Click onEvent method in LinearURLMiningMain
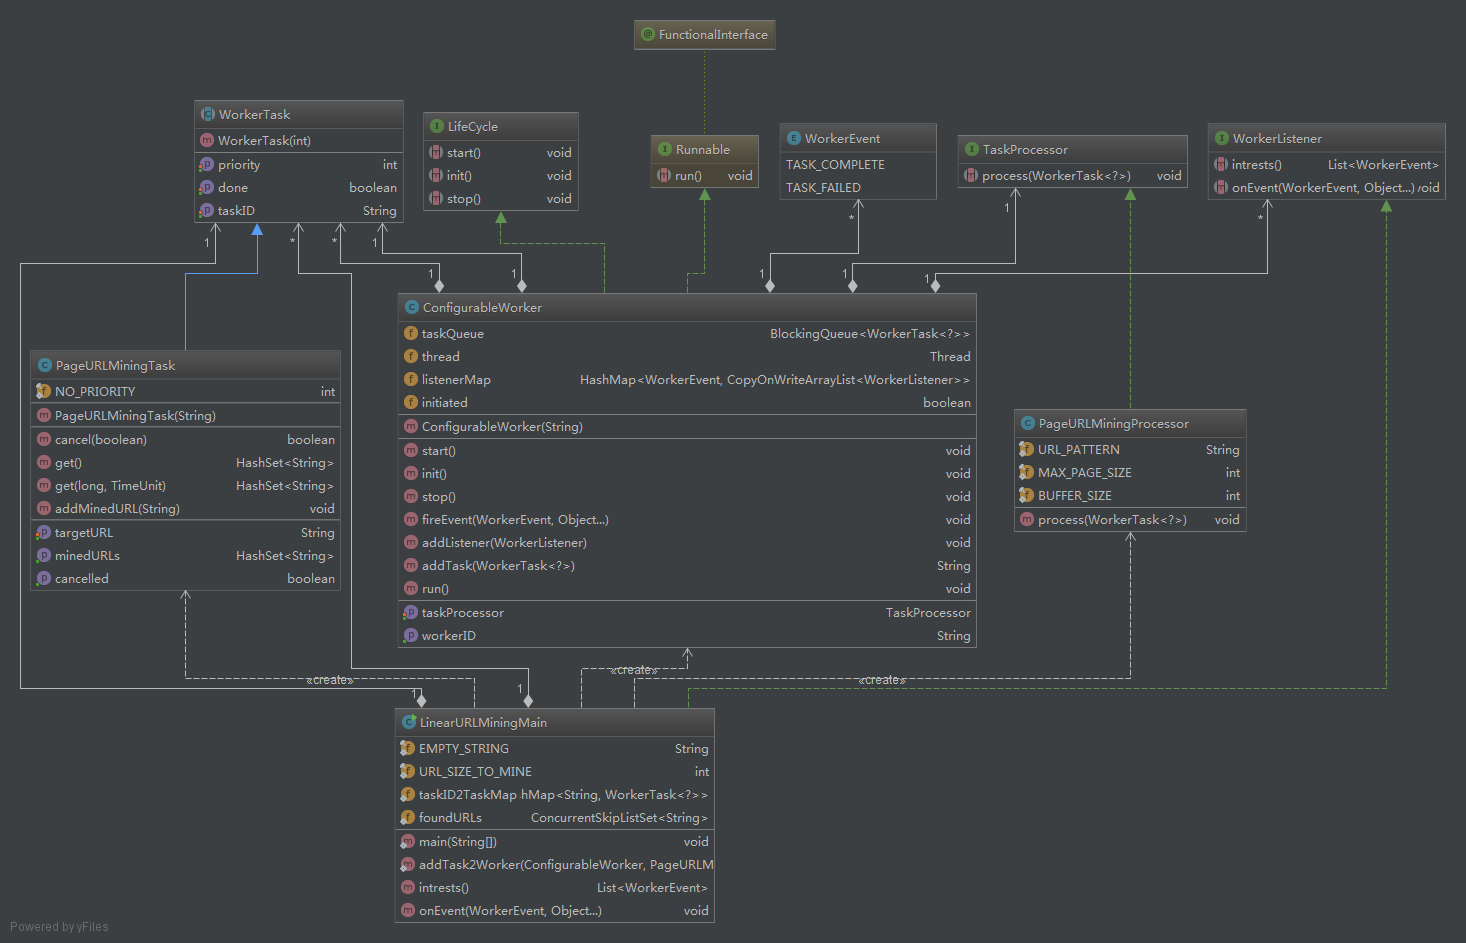 [x=555, y=910]
